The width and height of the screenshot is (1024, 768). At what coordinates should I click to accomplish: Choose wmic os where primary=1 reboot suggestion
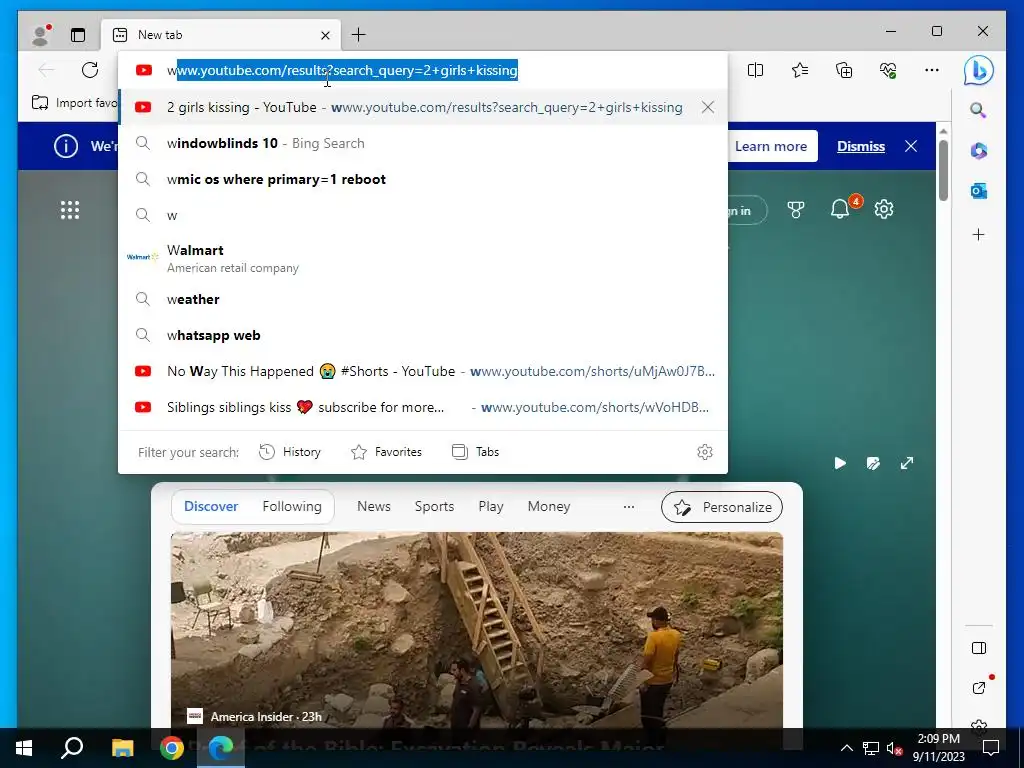pos(423,179)
